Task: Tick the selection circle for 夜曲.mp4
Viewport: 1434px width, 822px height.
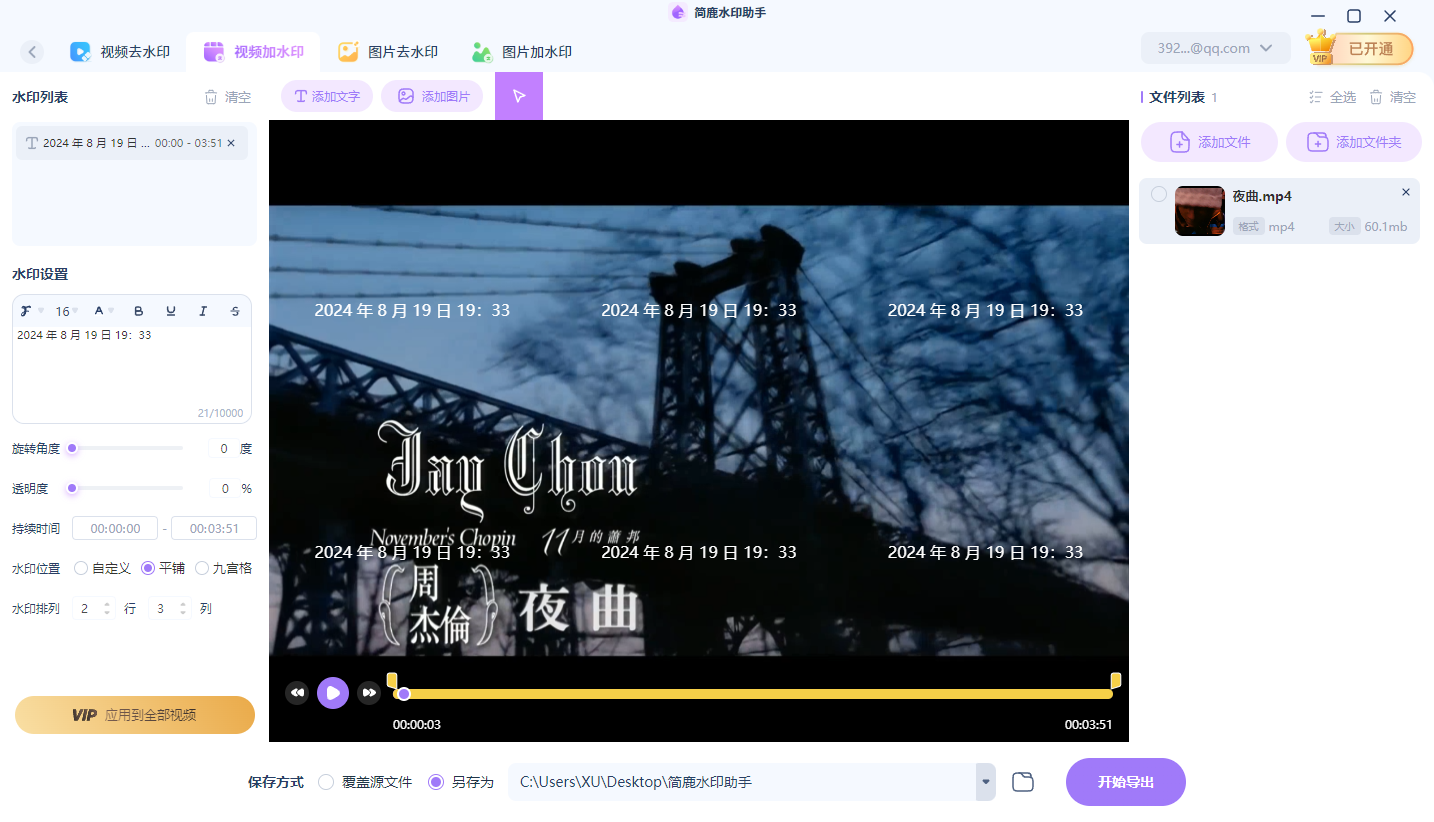Action: pos(1159,194)
